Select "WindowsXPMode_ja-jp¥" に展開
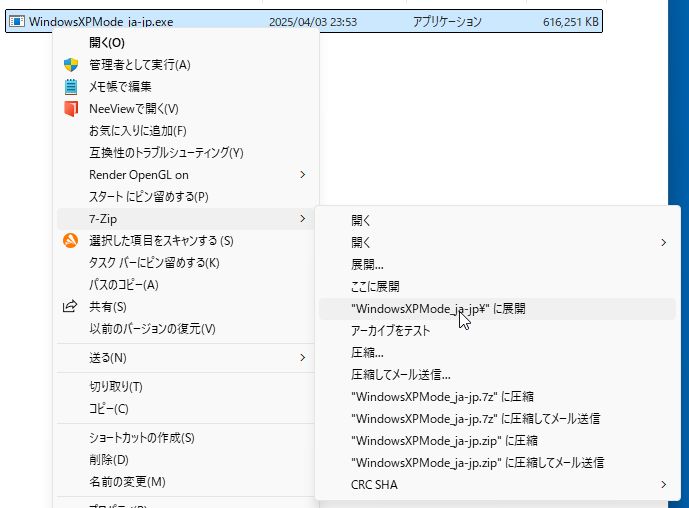 click(438, 309)
